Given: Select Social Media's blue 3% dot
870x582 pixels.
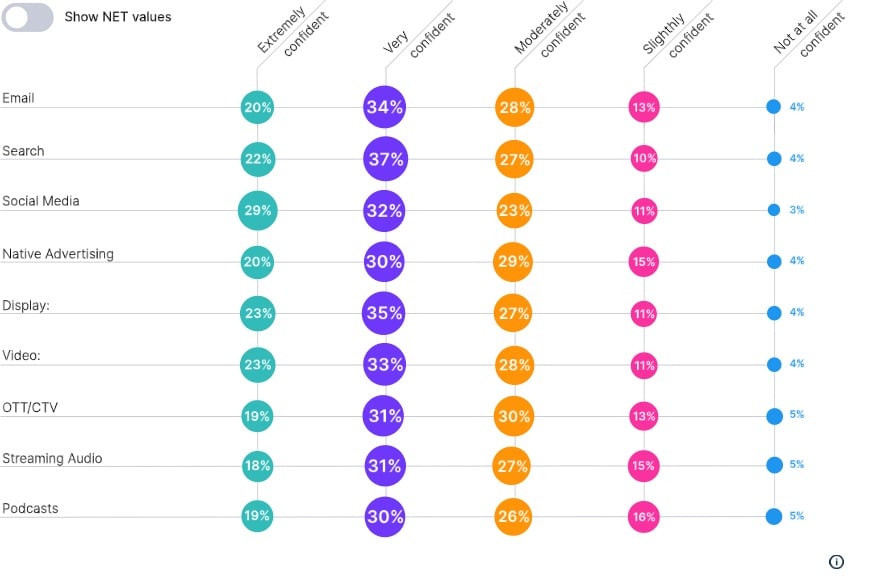Looking at the screenshot, I should pos(774,210).
